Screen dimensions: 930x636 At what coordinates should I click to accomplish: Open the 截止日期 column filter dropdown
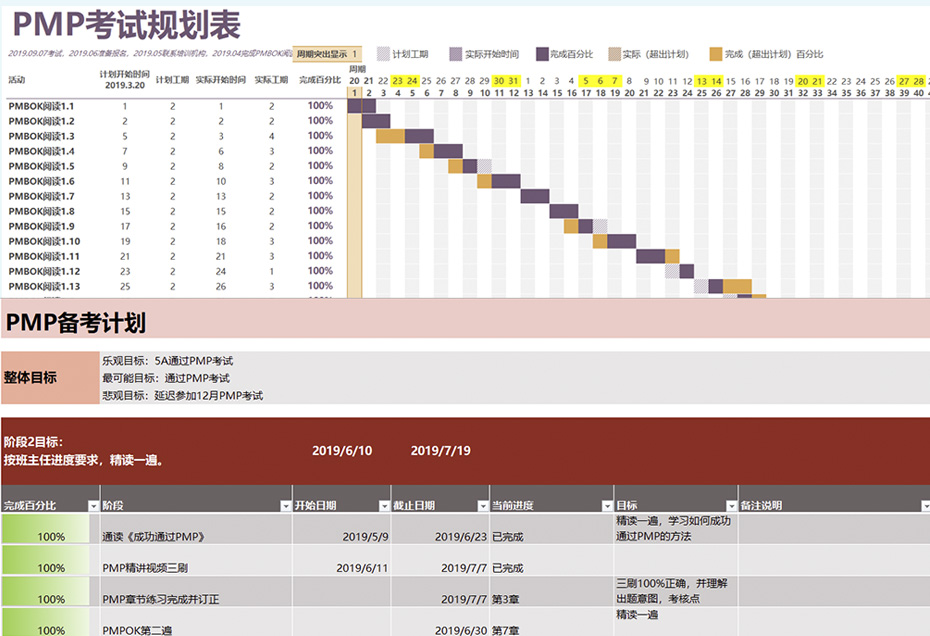[x=482, y=506]
